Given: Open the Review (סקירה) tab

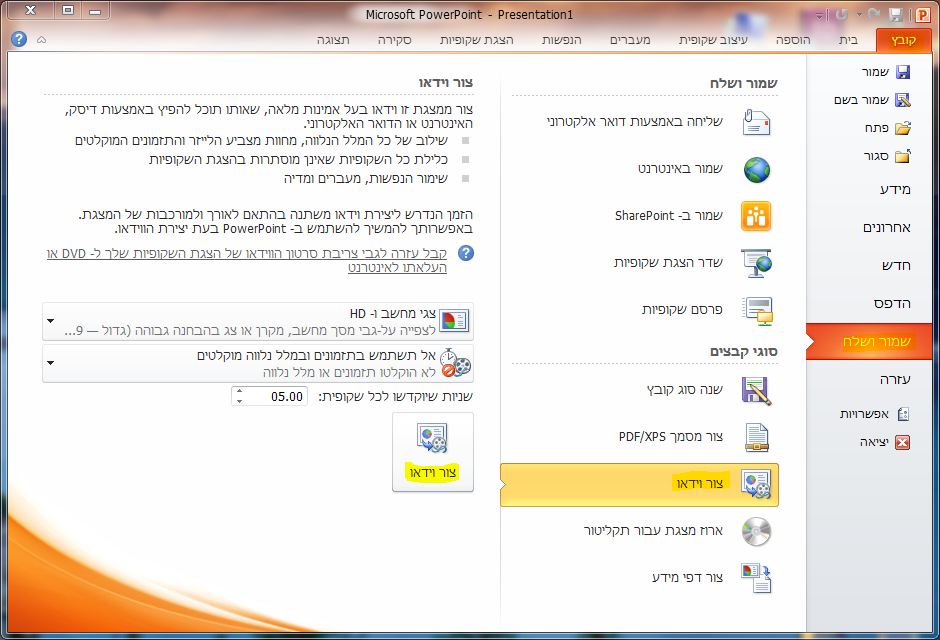Looking at the screenshot, I should [394, 40].
